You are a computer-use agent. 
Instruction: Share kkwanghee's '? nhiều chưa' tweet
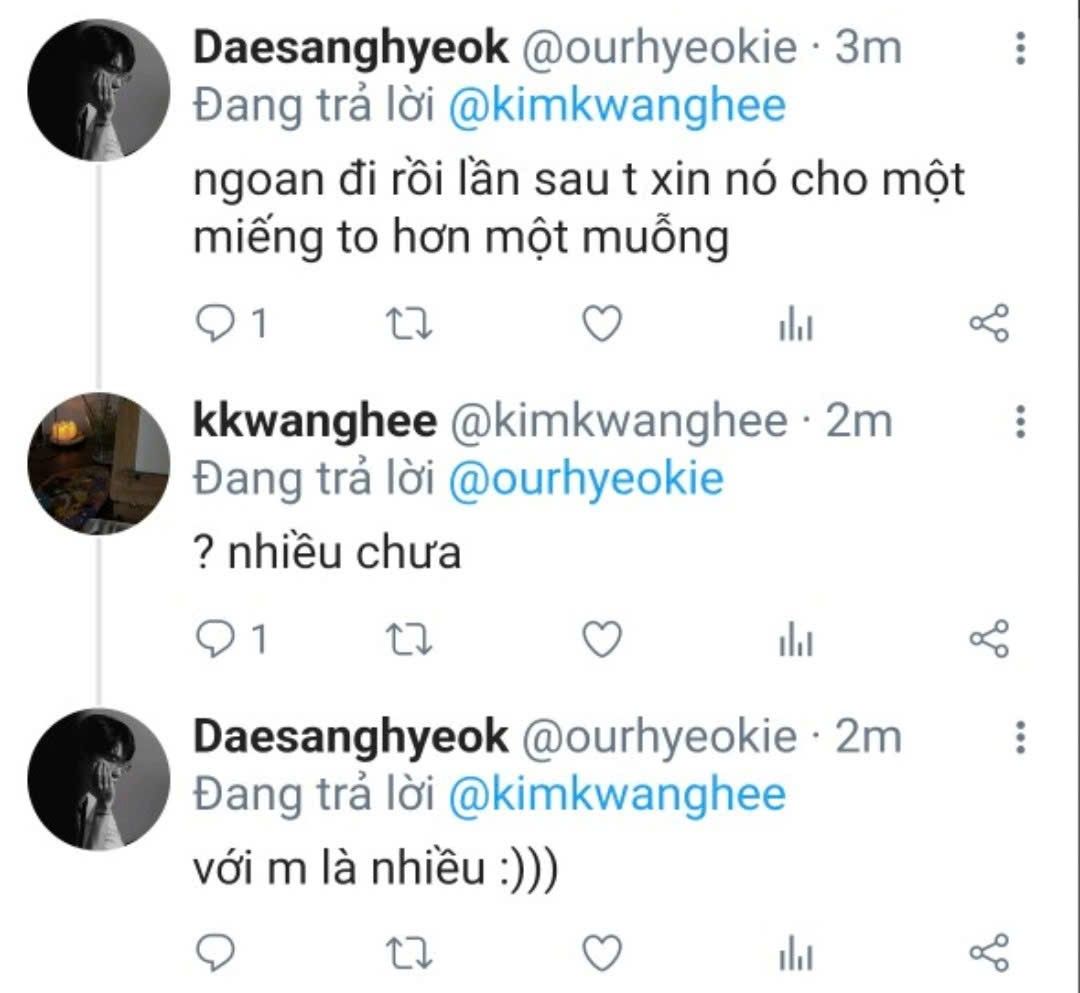(x=990, y=638)
